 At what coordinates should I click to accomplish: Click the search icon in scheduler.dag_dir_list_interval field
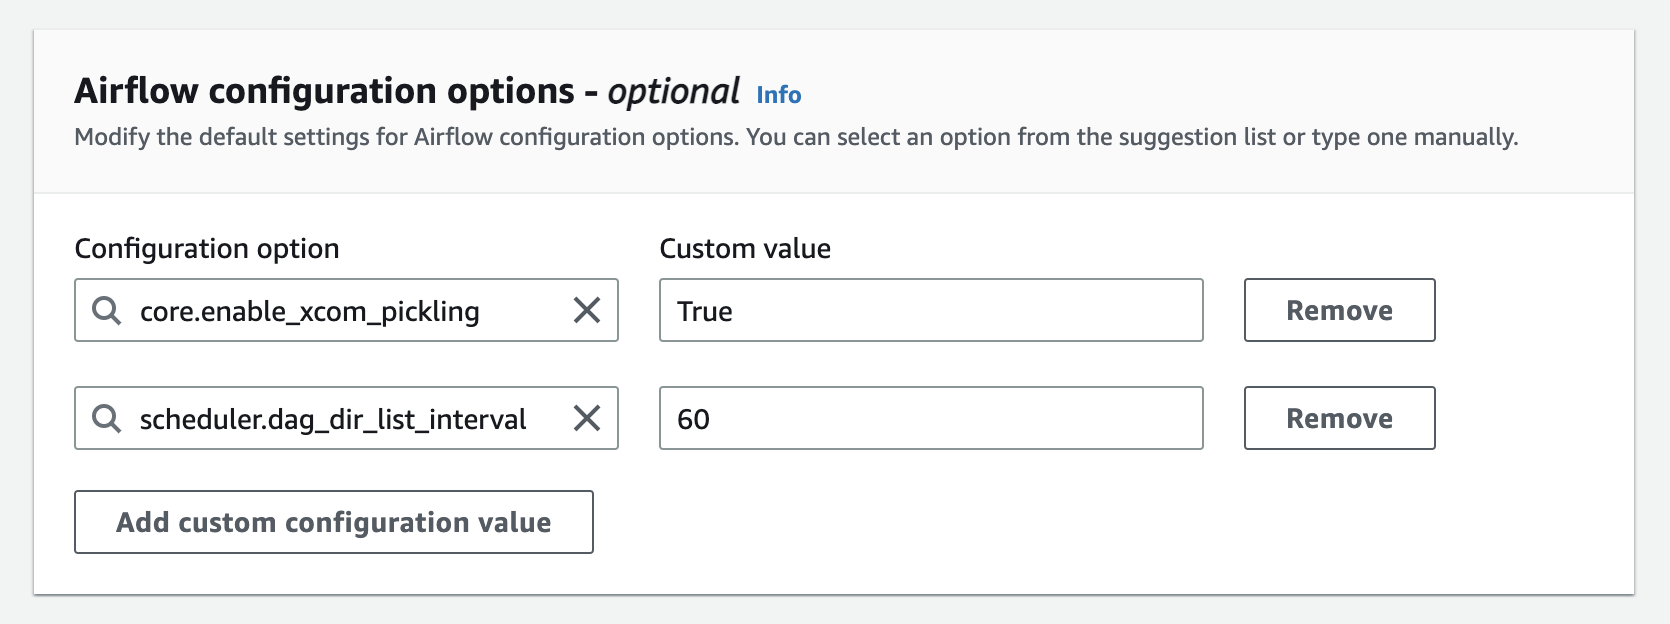106,419
